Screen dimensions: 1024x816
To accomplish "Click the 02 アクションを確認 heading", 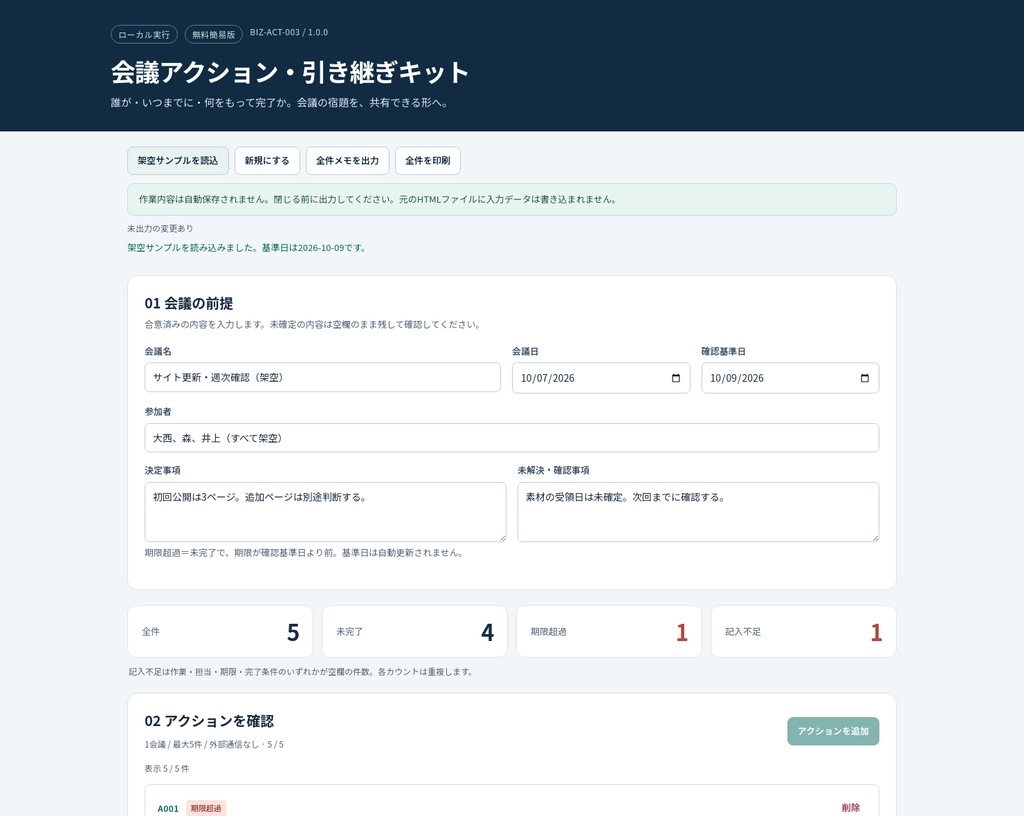I will pos(209,721).
